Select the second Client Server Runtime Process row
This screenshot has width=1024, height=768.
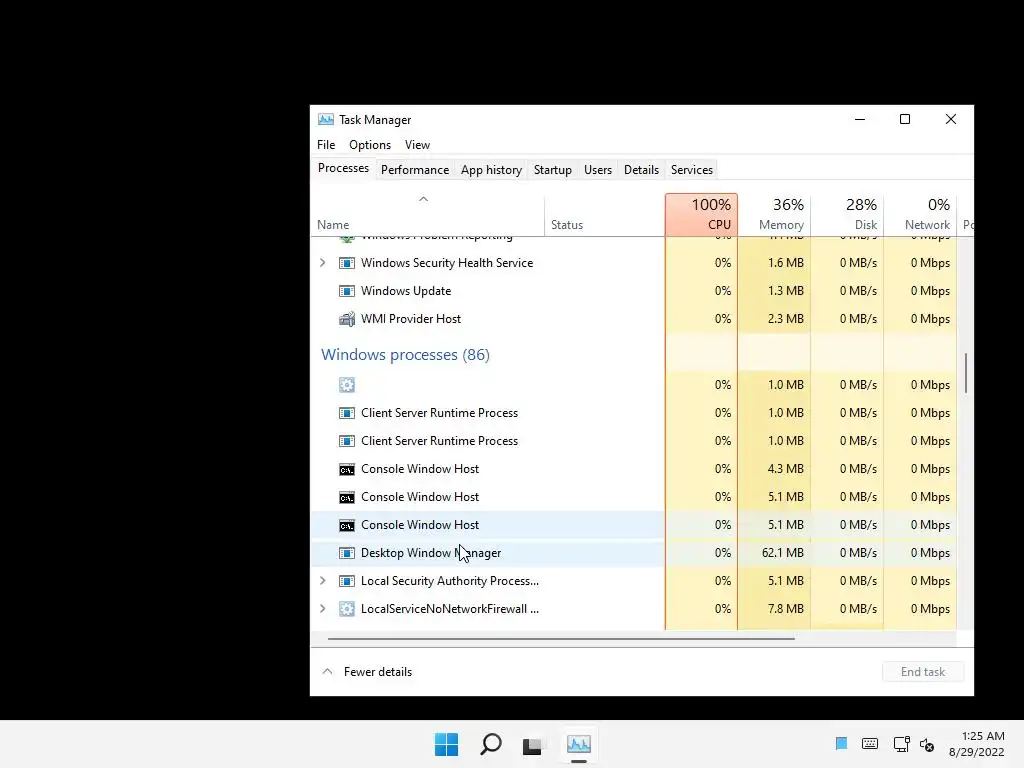pos(633,441)
